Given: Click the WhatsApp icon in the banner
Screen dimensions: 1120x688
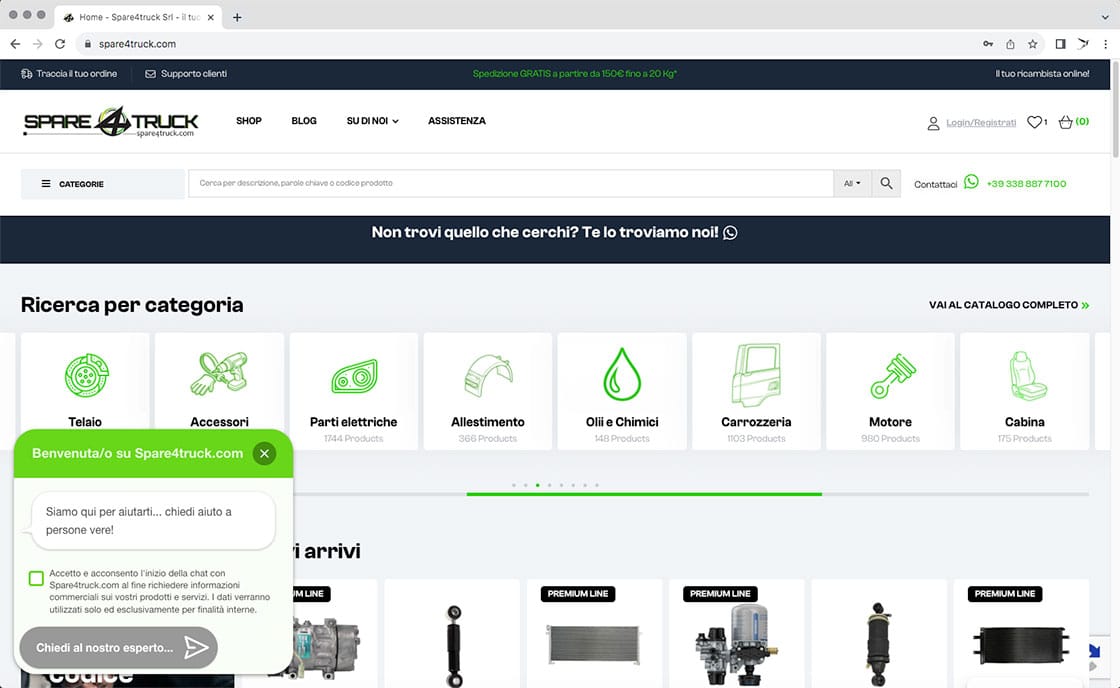Looking at the screenshot, I should 730,233.
